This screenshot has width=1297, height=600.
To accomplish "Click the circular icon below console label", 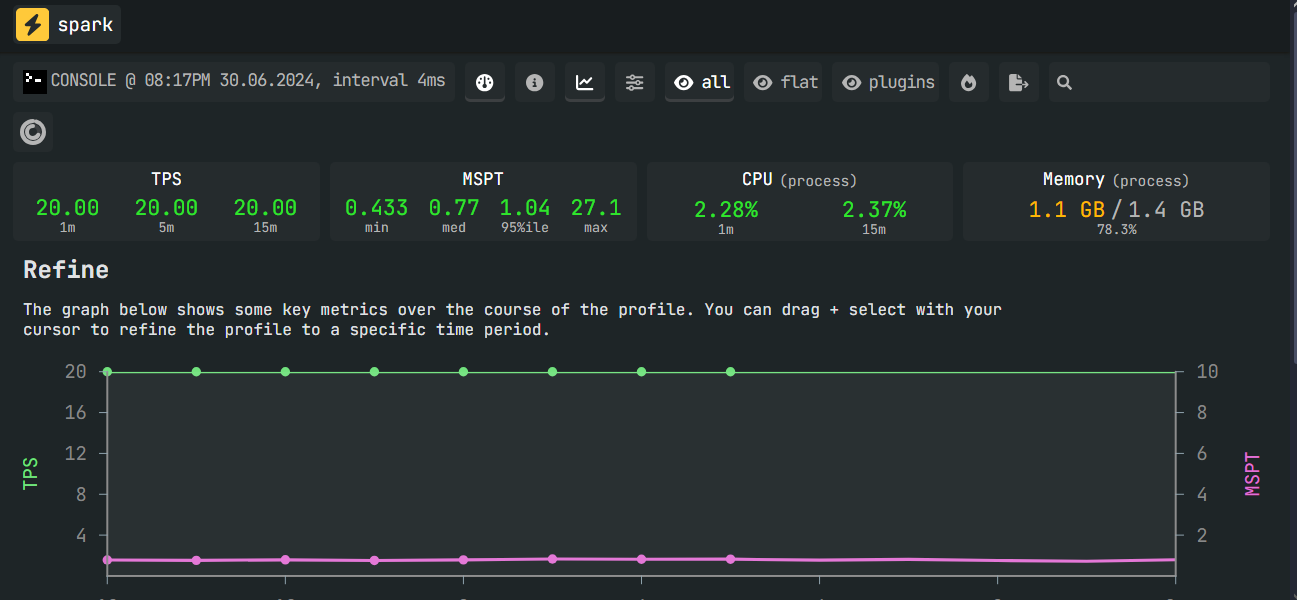I will [x=33, y=132].
